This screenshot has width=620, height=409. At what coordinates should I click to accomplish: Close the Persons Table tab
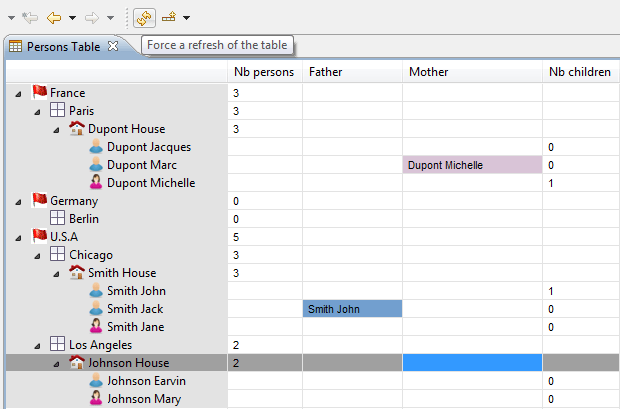pyautogui.click(x=113, y=46)
